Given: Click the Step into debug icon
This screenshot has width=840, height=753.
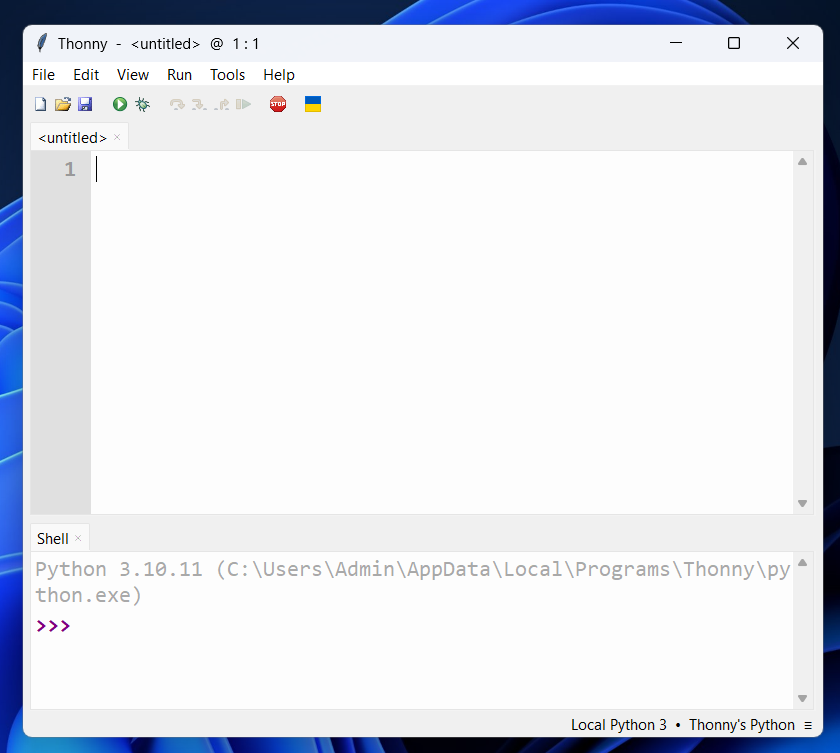Looking at the screenshot, I should [x=199, y=104].
